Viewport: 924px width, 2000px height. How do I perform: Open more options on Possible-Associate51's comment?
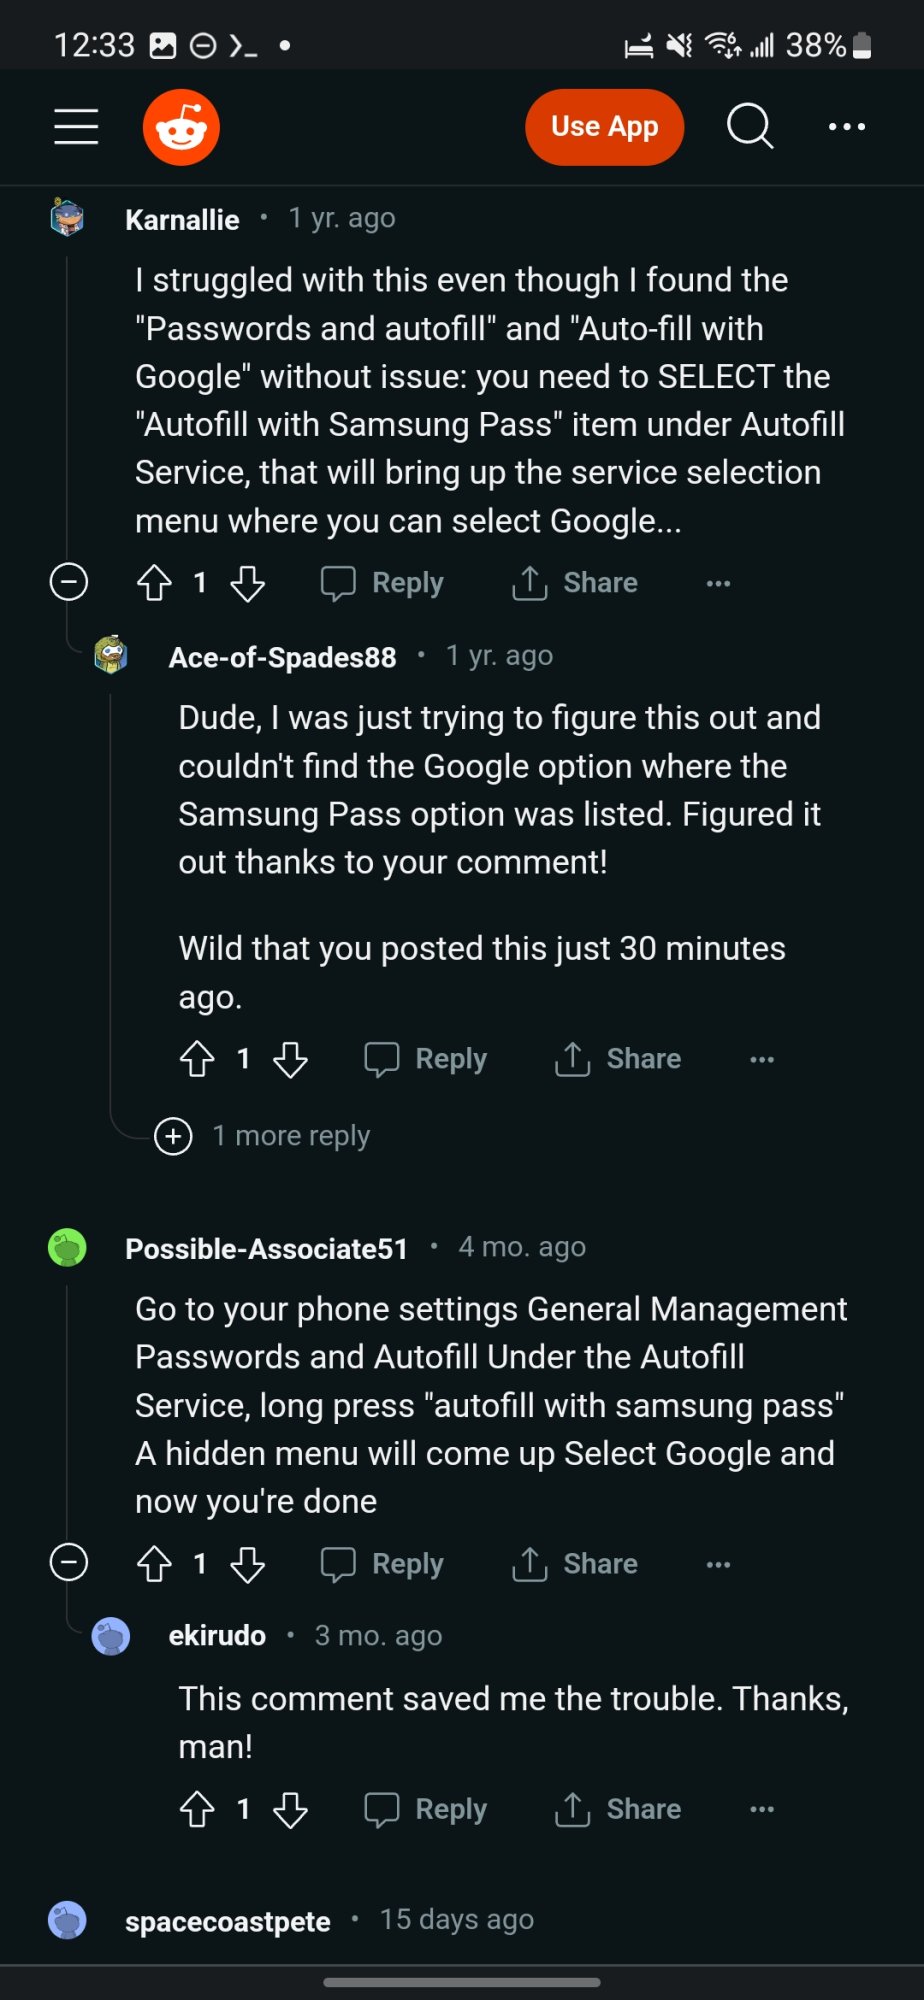718,1564
